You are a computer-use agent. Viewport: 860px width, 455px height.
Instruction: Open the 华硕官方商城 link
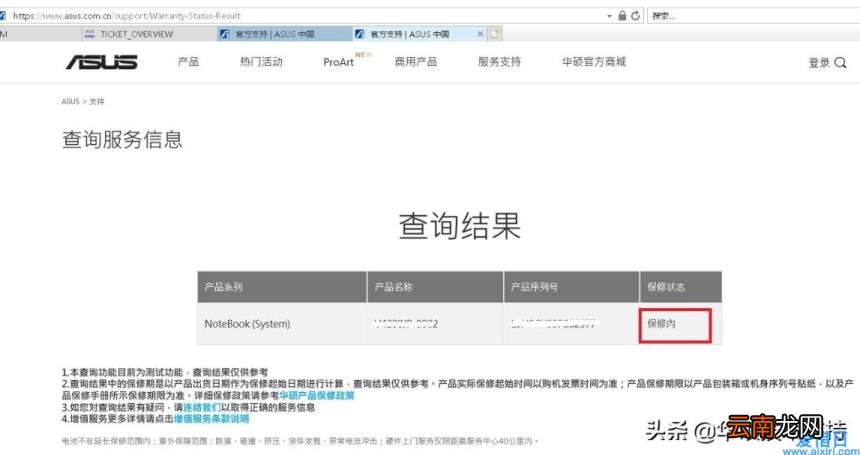(x=593, y=62)
